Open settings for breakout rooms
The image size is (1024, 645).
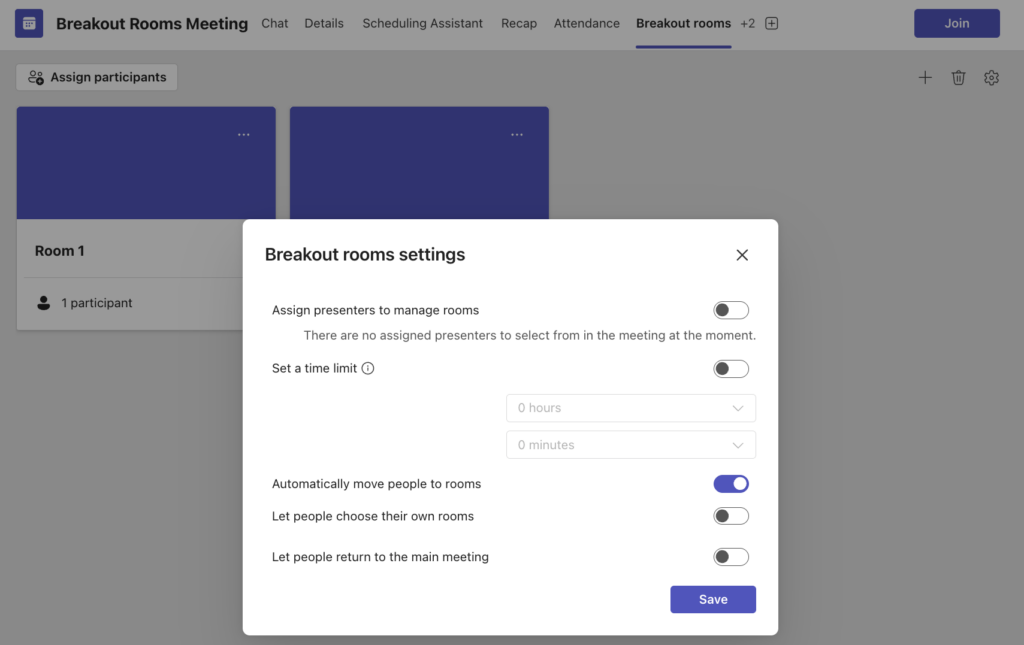pos(991,77)
